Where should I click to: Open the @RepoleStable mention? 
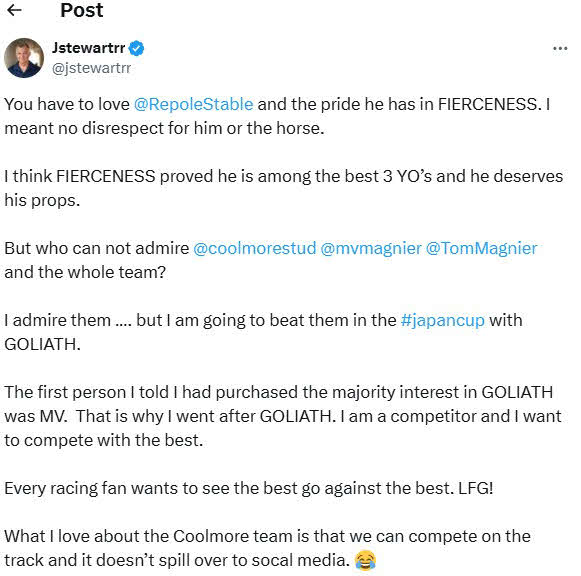pos(193,104)
